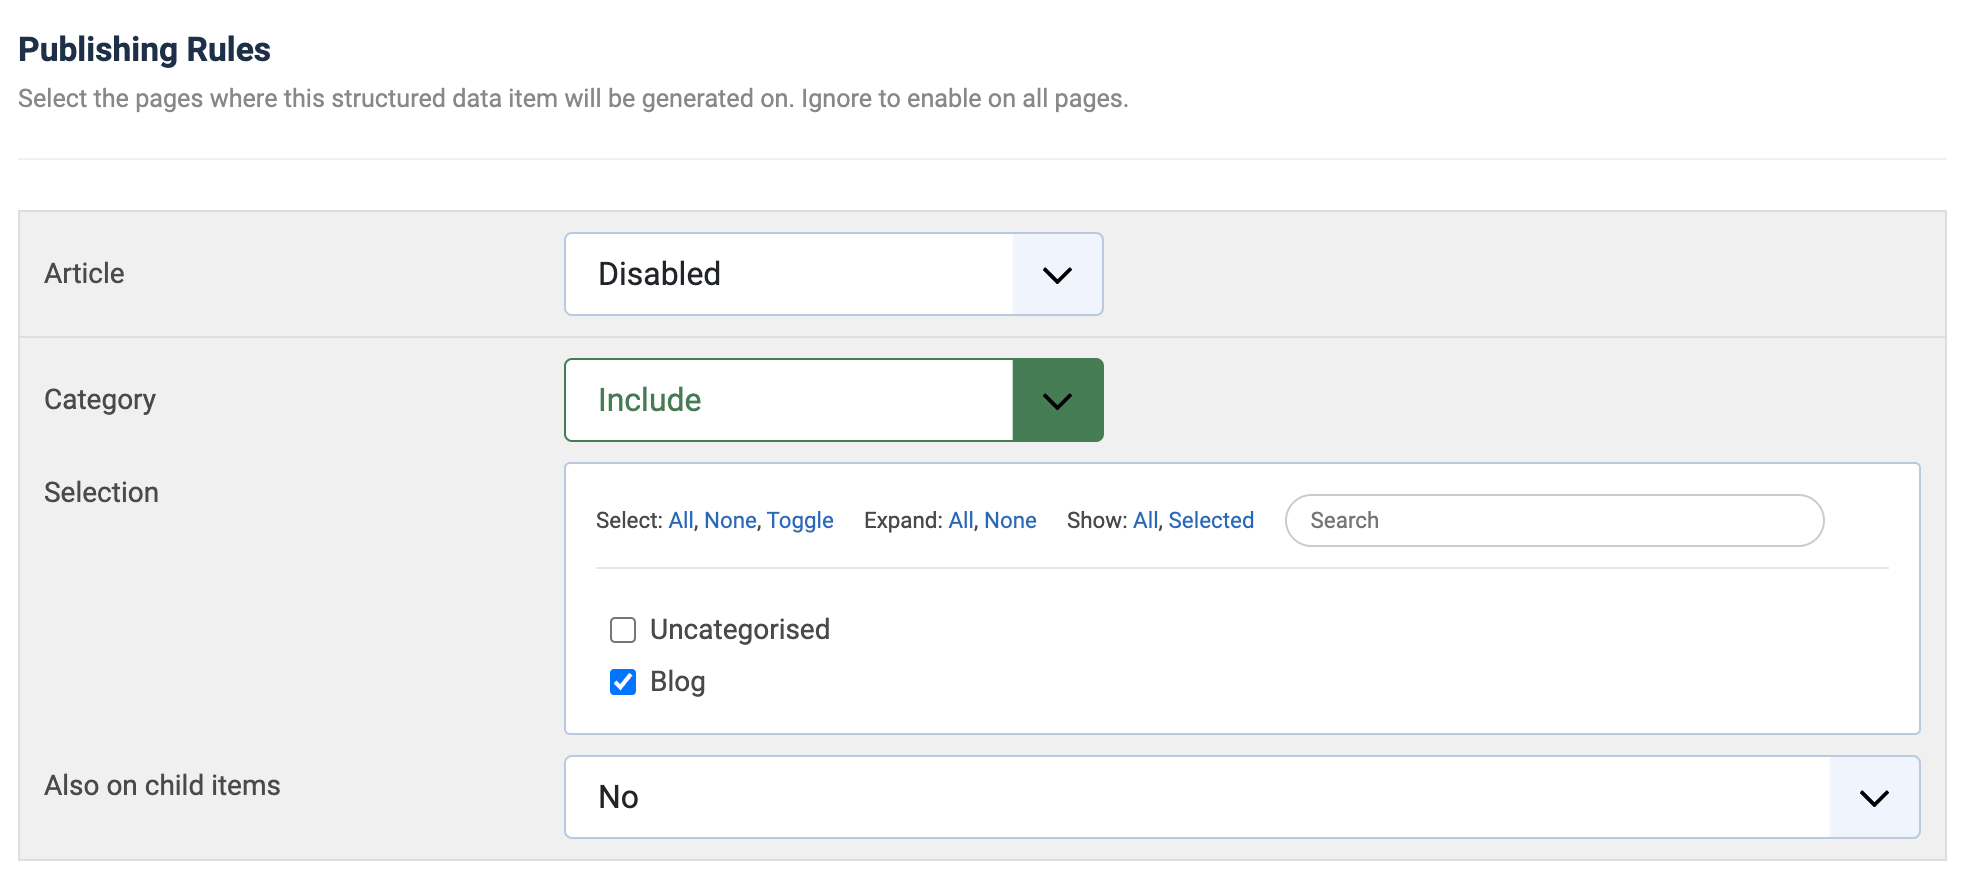Open the 'Also on child items' dropdown

[x=1242, y=797]
